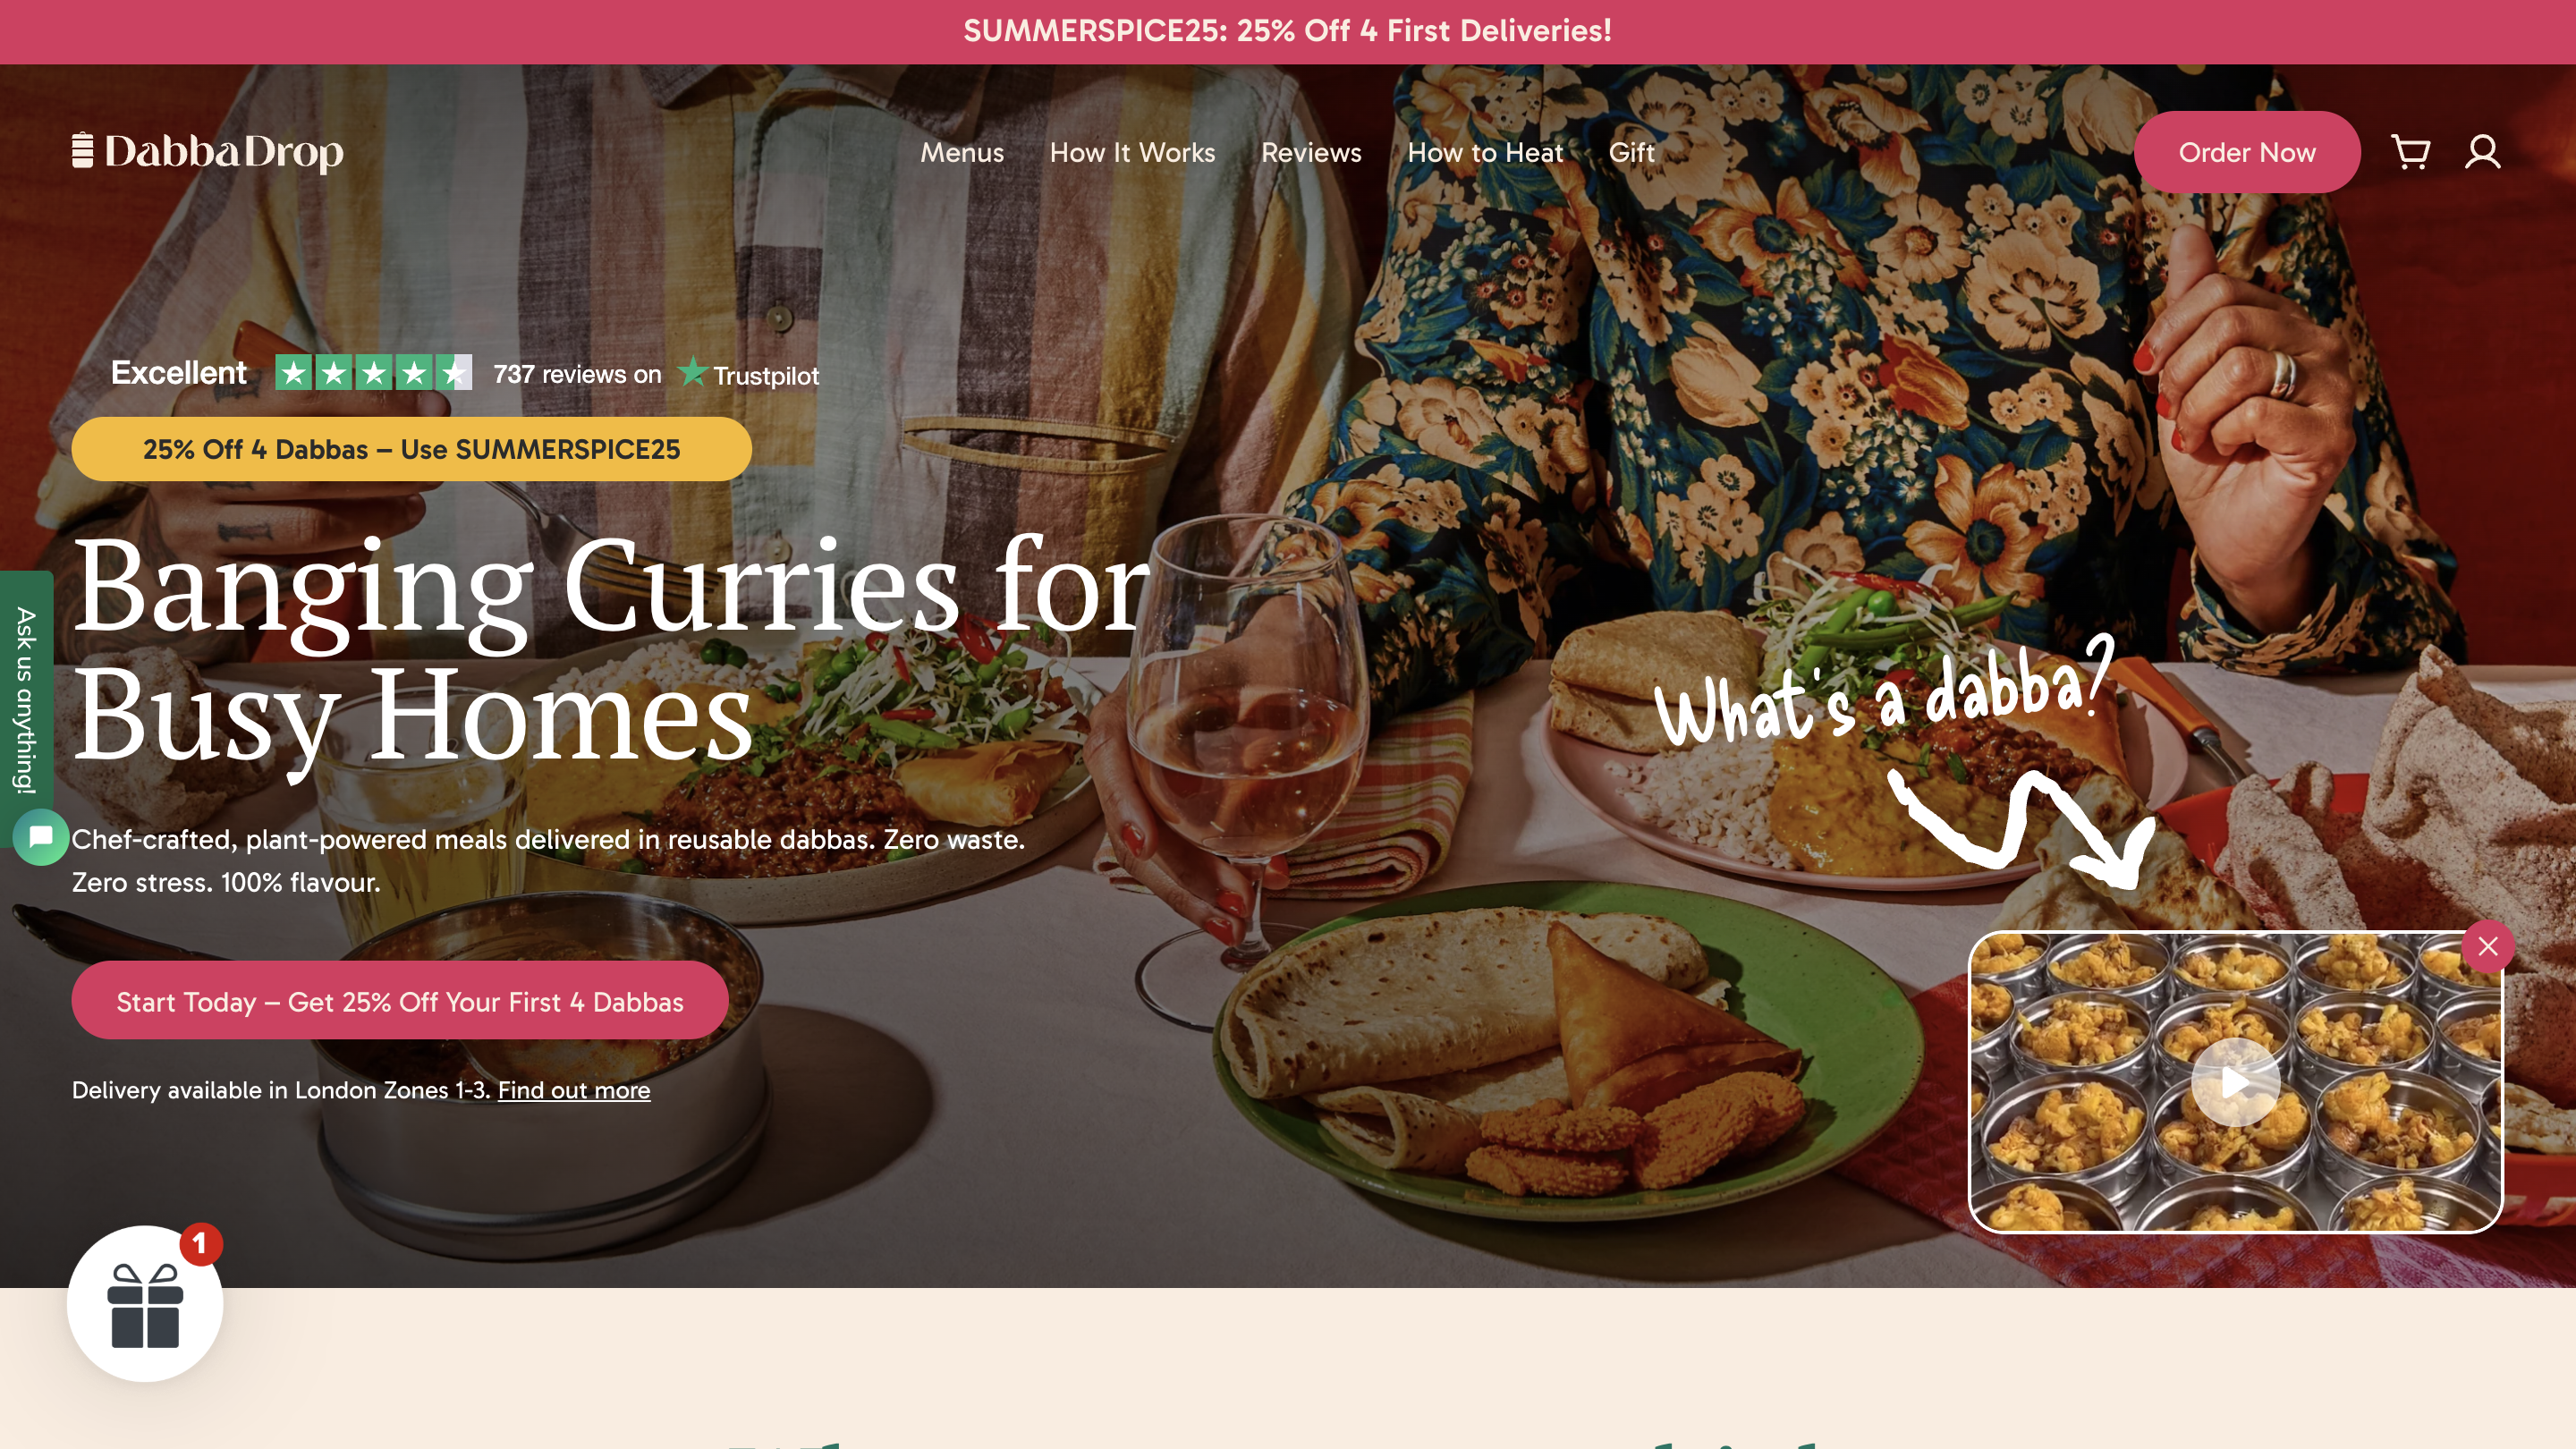Click the yellow SUMMERSPICE25 promo pill
The width and height of the screenshot is (2576, 1449).
[411, 449]
